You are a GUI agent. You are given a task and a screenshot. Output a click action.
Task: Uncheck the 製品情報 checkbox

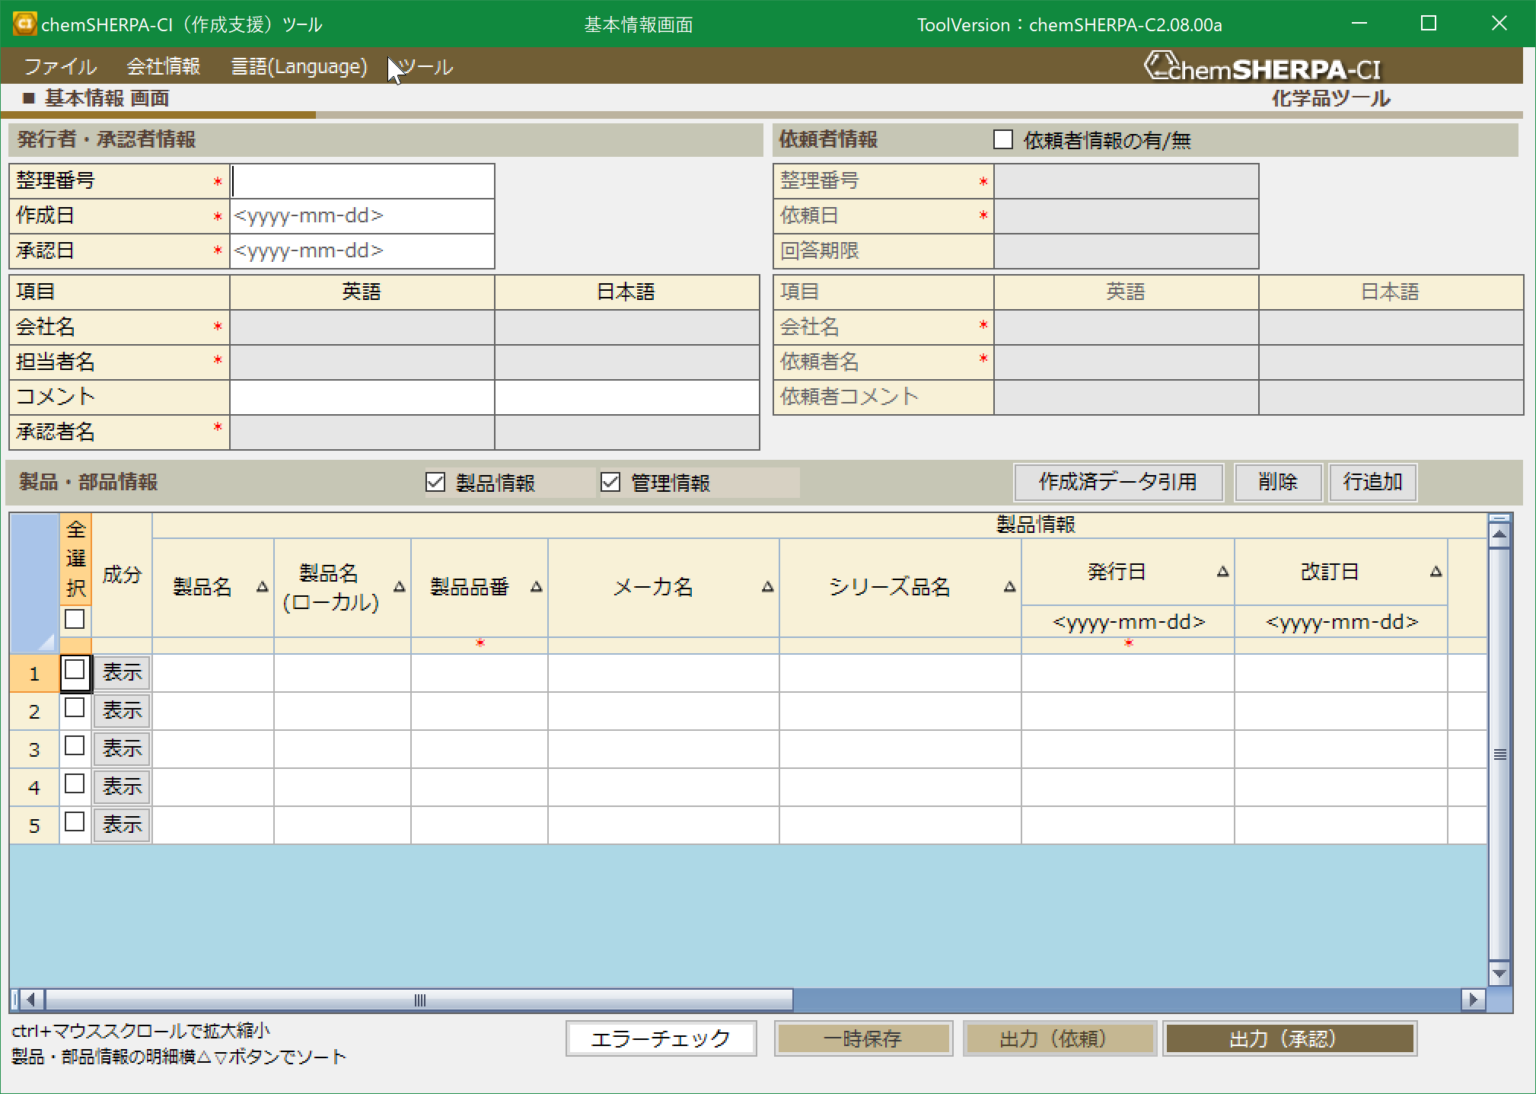[435, 482]
